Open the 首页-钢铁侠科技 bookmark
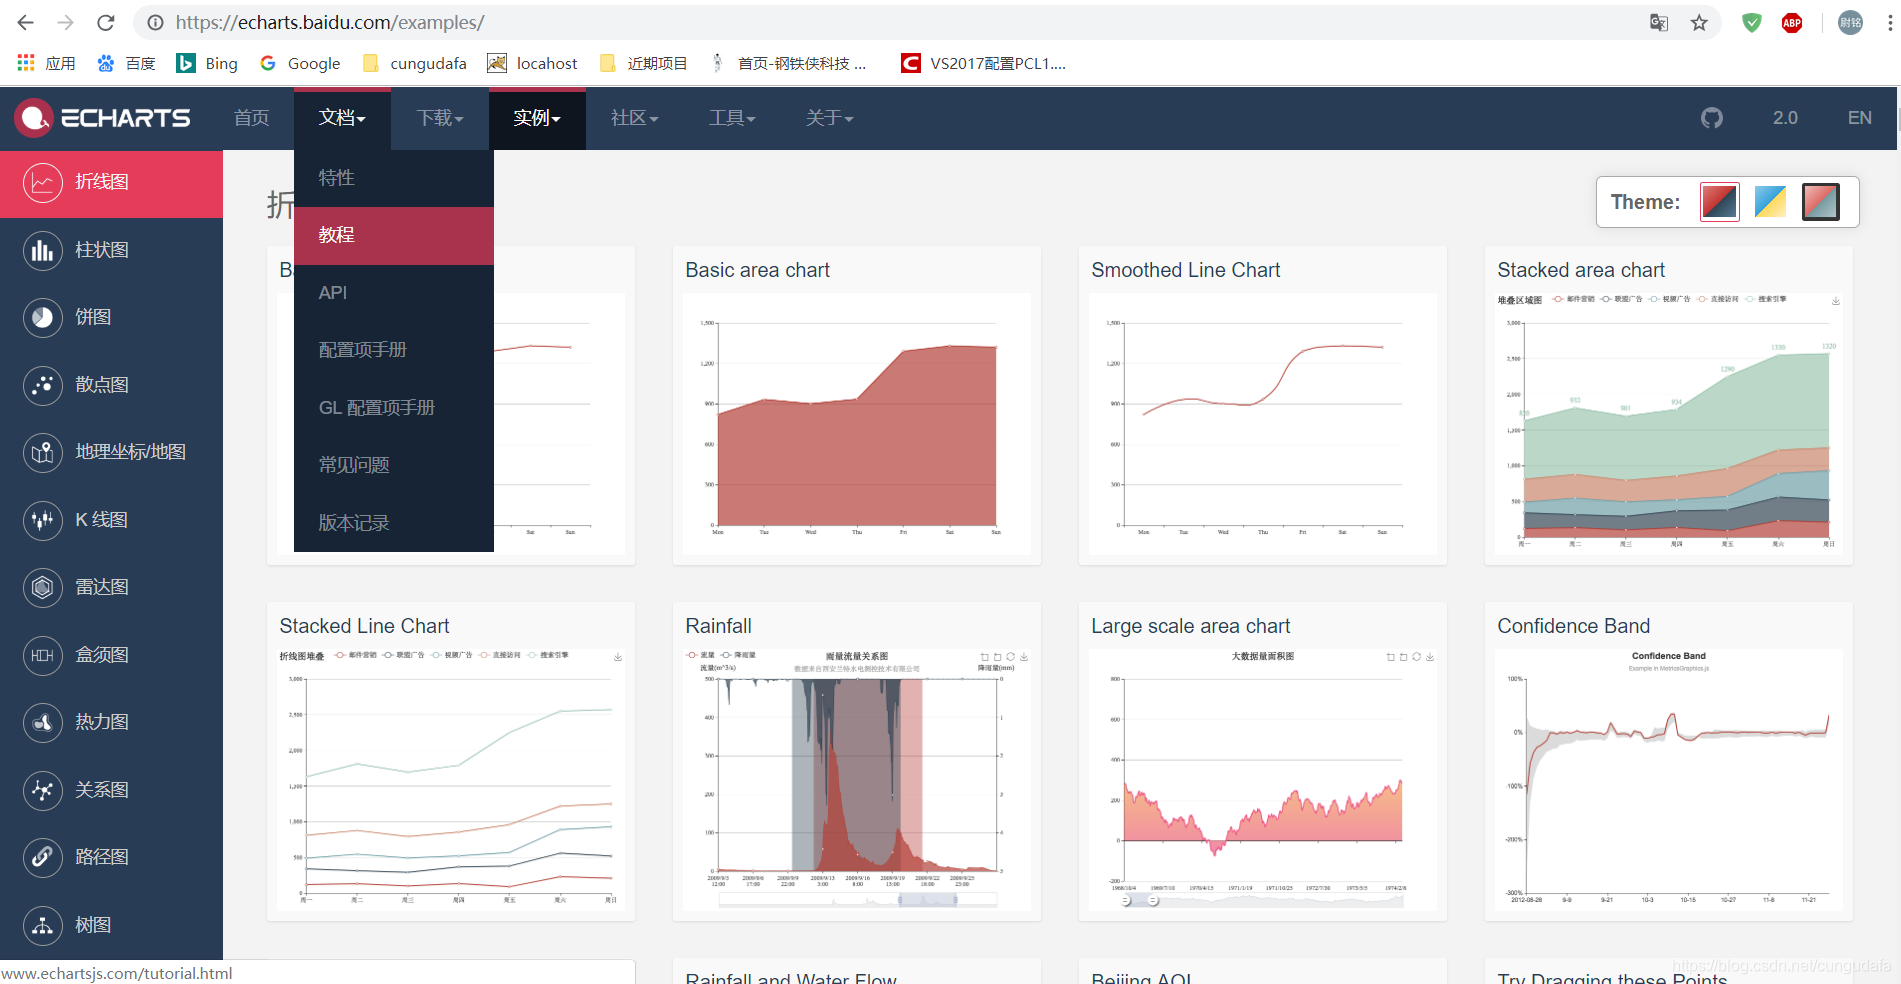1901x984 pixels. [x=788, y=63]
